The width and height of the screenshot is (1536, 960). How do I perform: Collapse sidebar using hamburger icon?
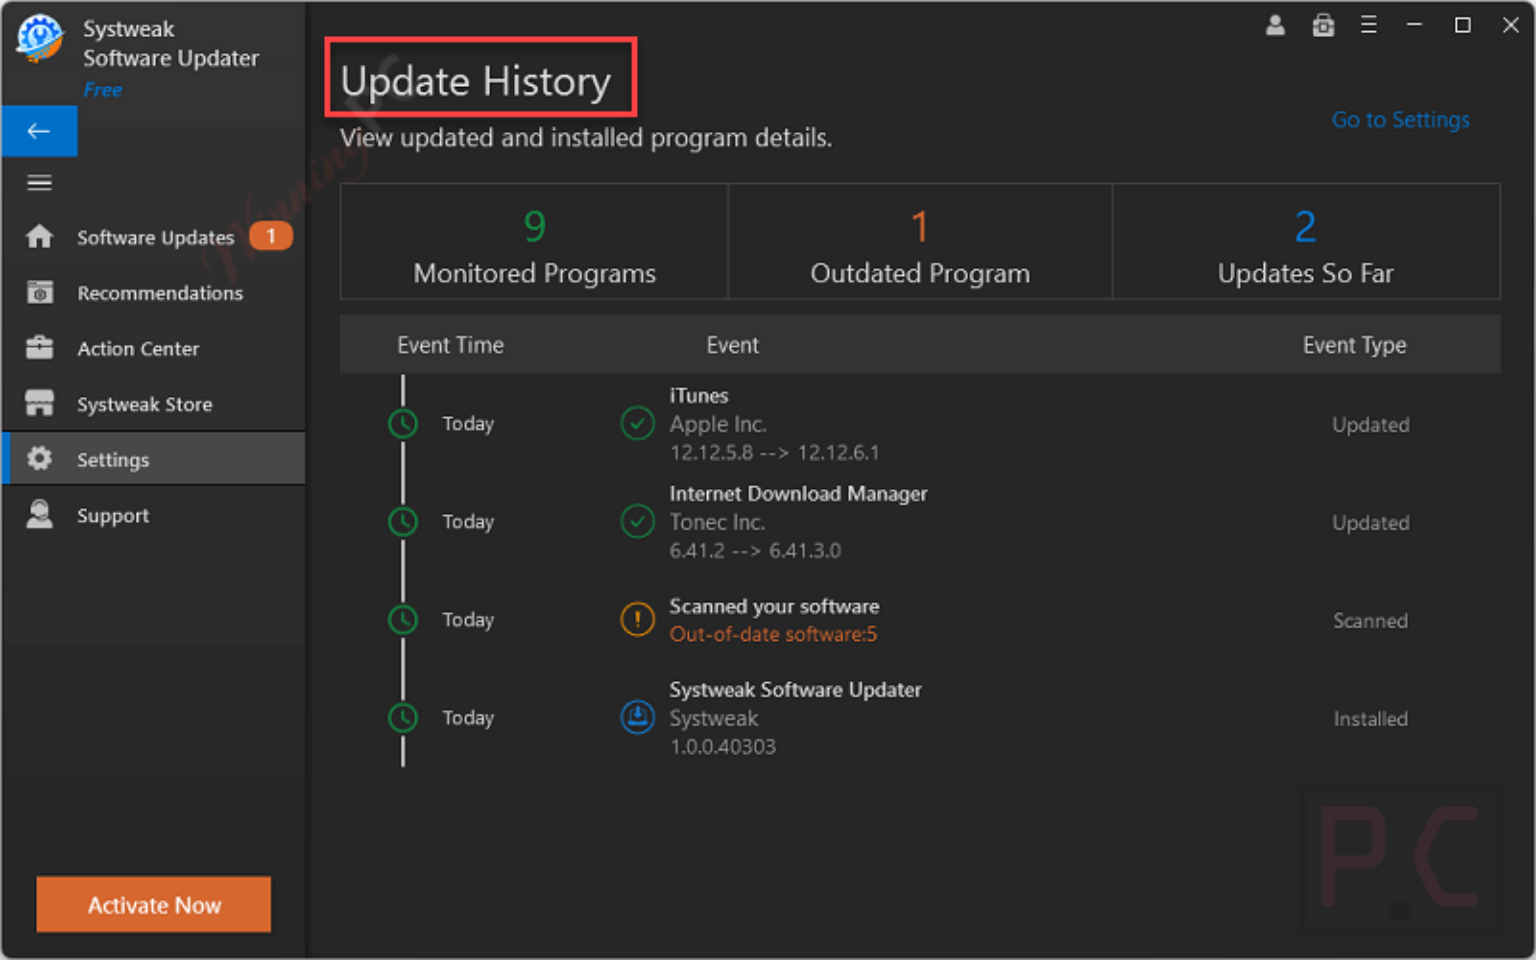[x=39, y=182]
